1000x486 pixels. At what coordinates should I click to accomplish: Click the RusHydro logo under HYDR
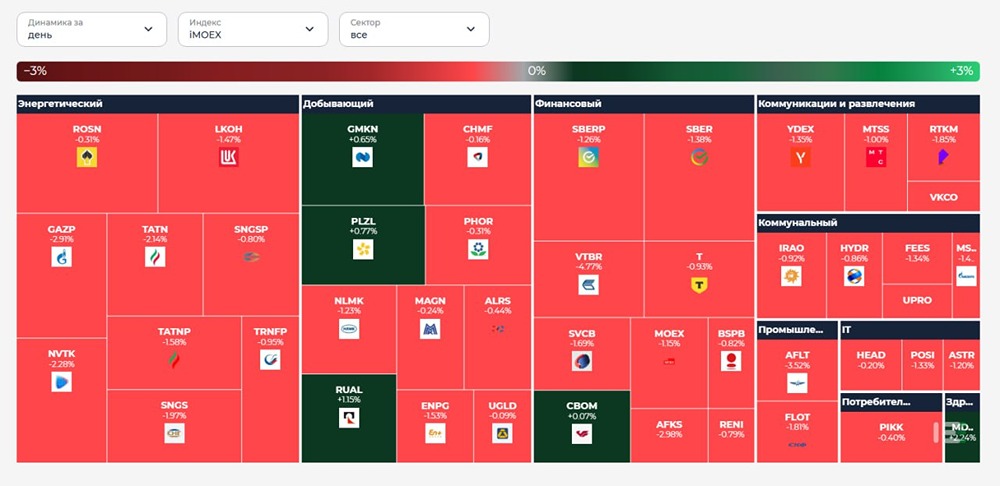point(853,276)
